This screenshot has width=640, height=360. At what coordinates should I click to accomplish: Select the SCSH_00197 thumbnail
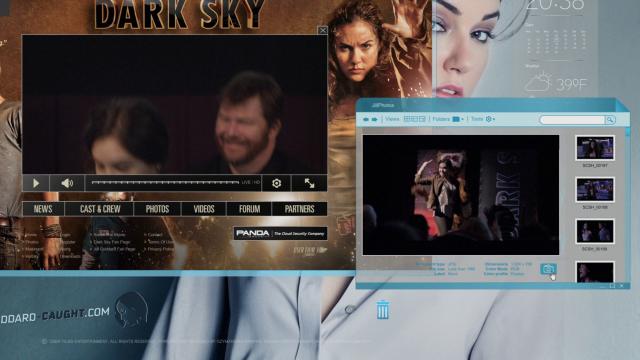click(595, 148)
